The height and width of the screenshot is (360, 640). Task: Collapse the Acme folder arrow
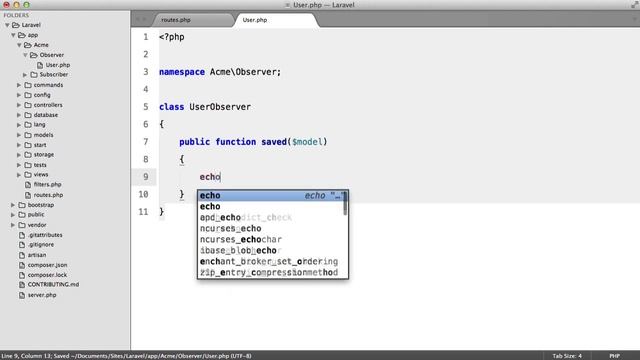(19, 45)
